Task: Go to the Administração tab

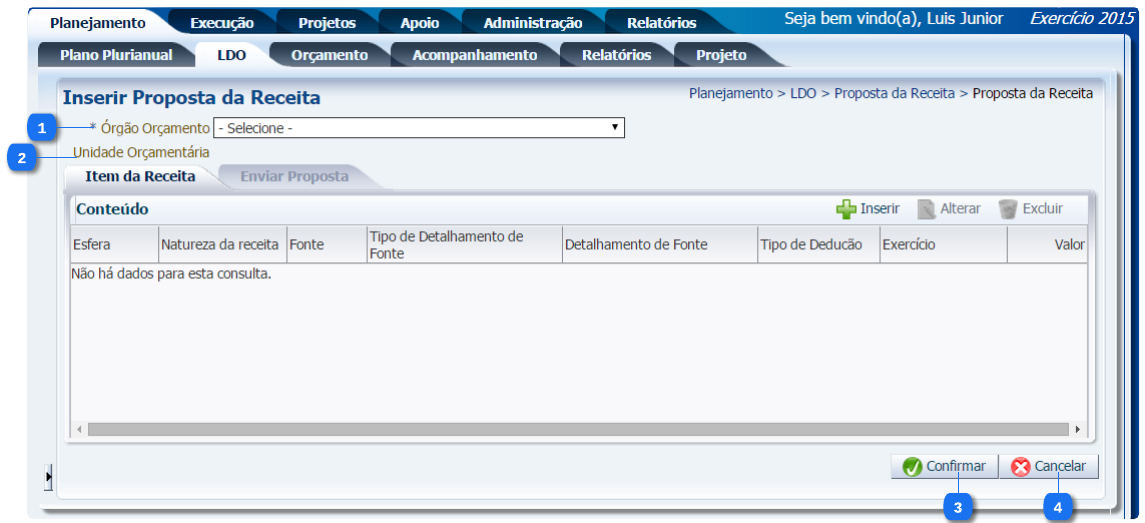Action: pyautogui.click(x=532, y=23)
